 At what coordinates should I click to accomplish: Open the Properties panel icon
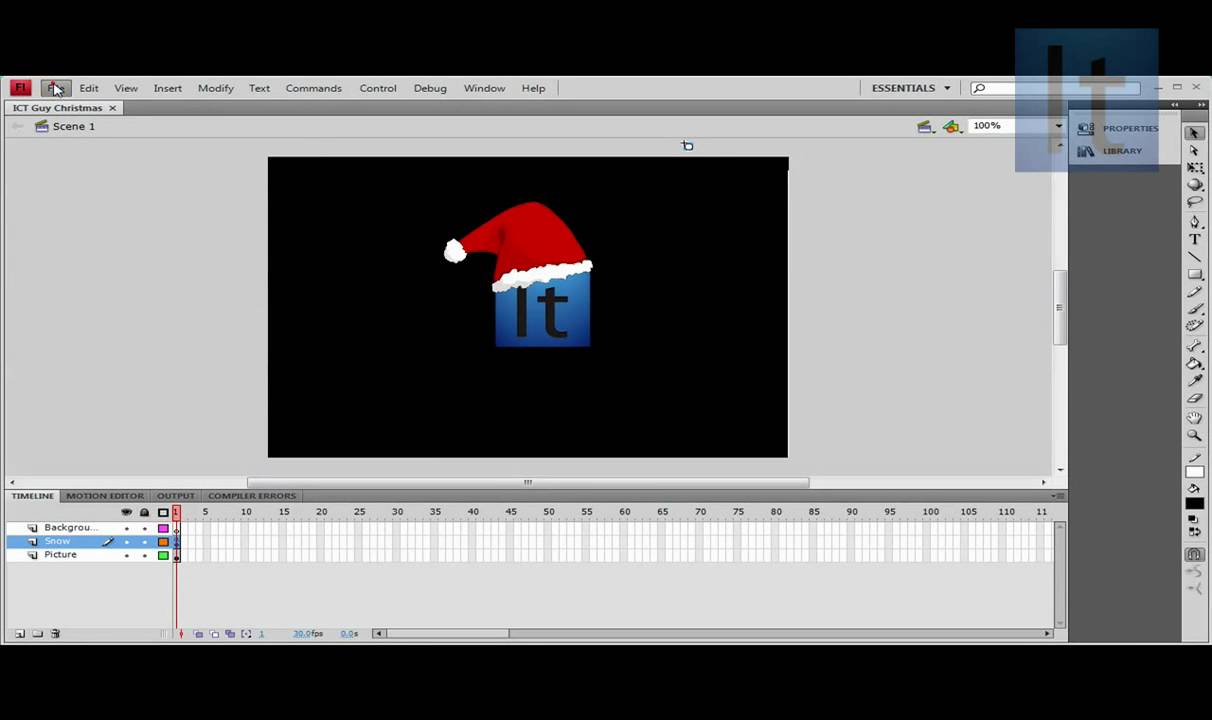1086,128
